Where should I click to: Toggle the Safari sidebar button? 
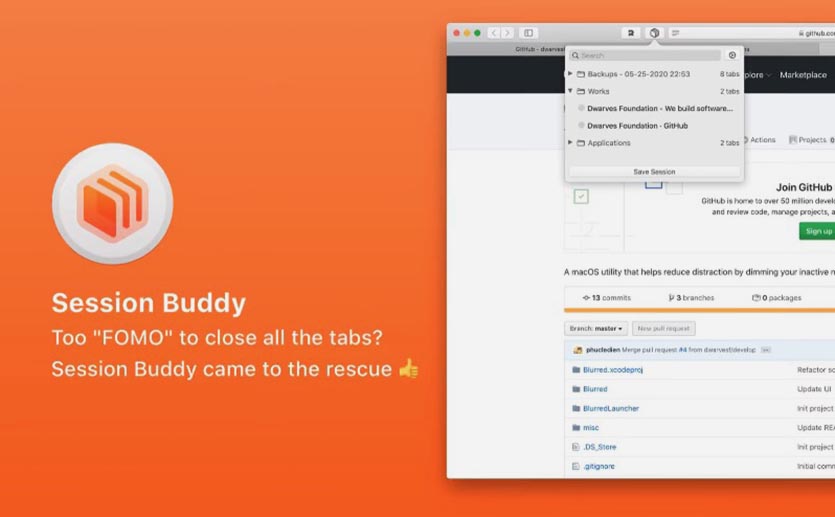tap(528, 33)
